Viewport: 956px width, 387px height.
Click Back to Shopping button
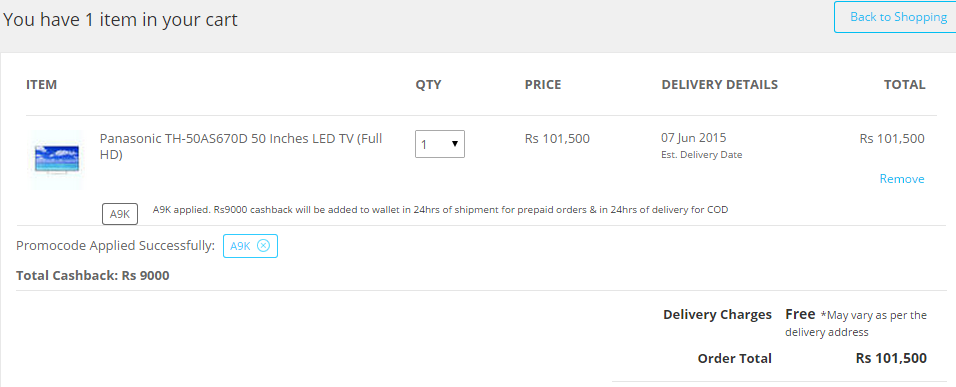click(x=896, y=17)
